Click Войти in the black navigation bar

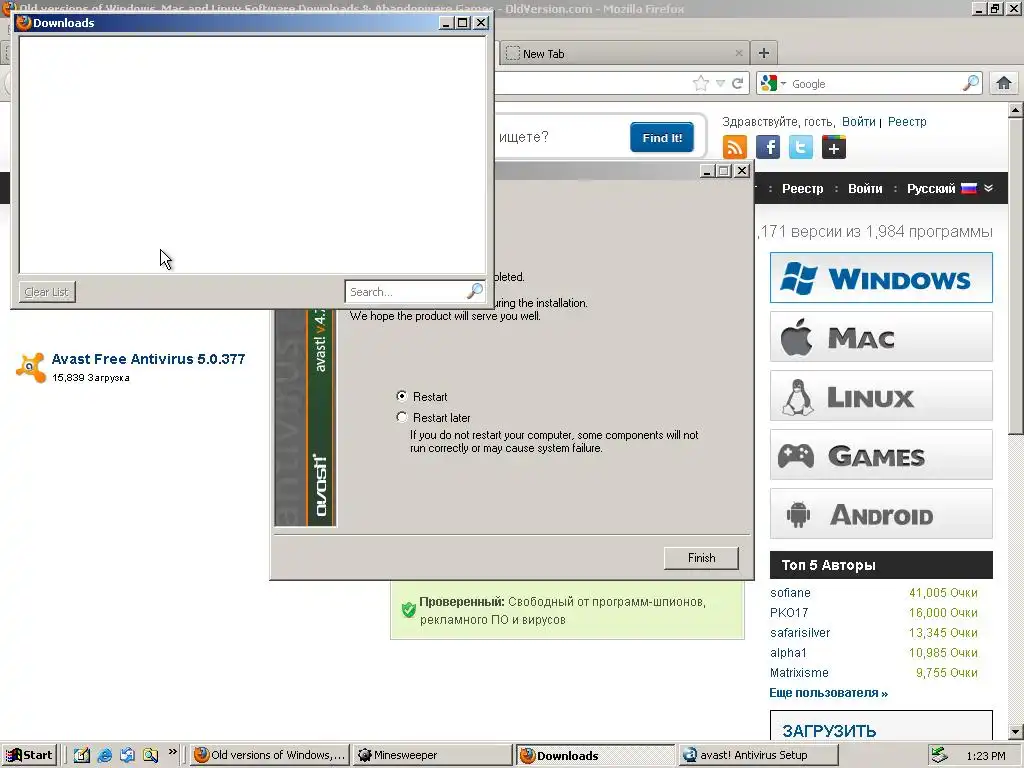(865, 189)
